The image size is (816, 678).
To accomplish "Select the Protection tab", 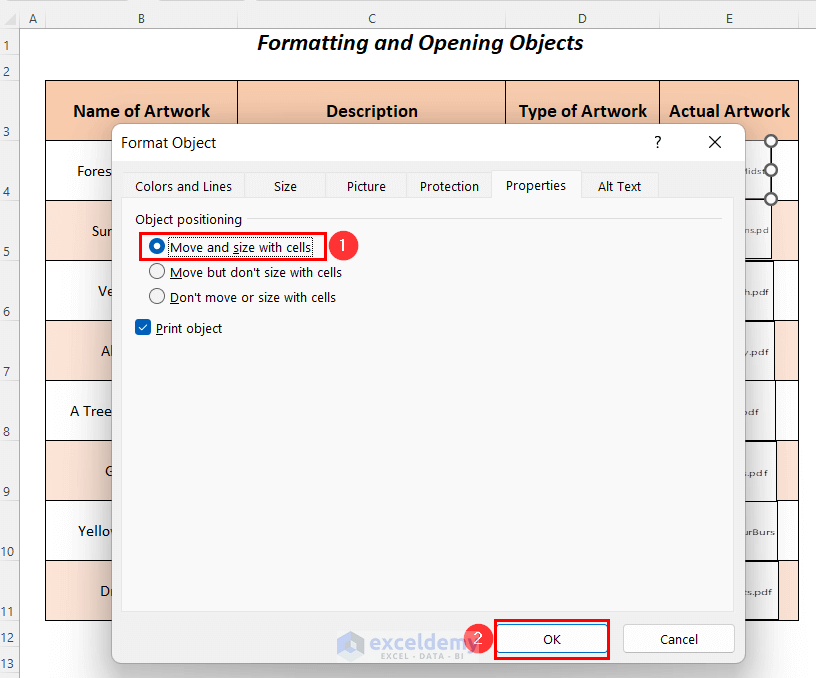I will [x=448, y=186].
